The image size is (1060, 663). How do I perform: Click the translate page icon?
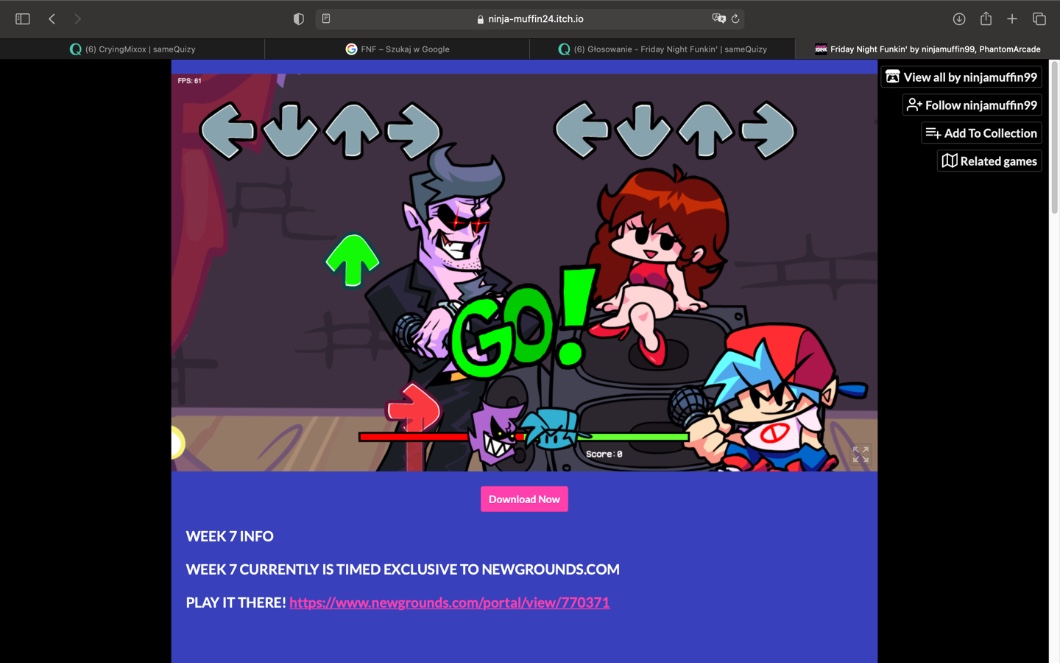coord(718,19)
